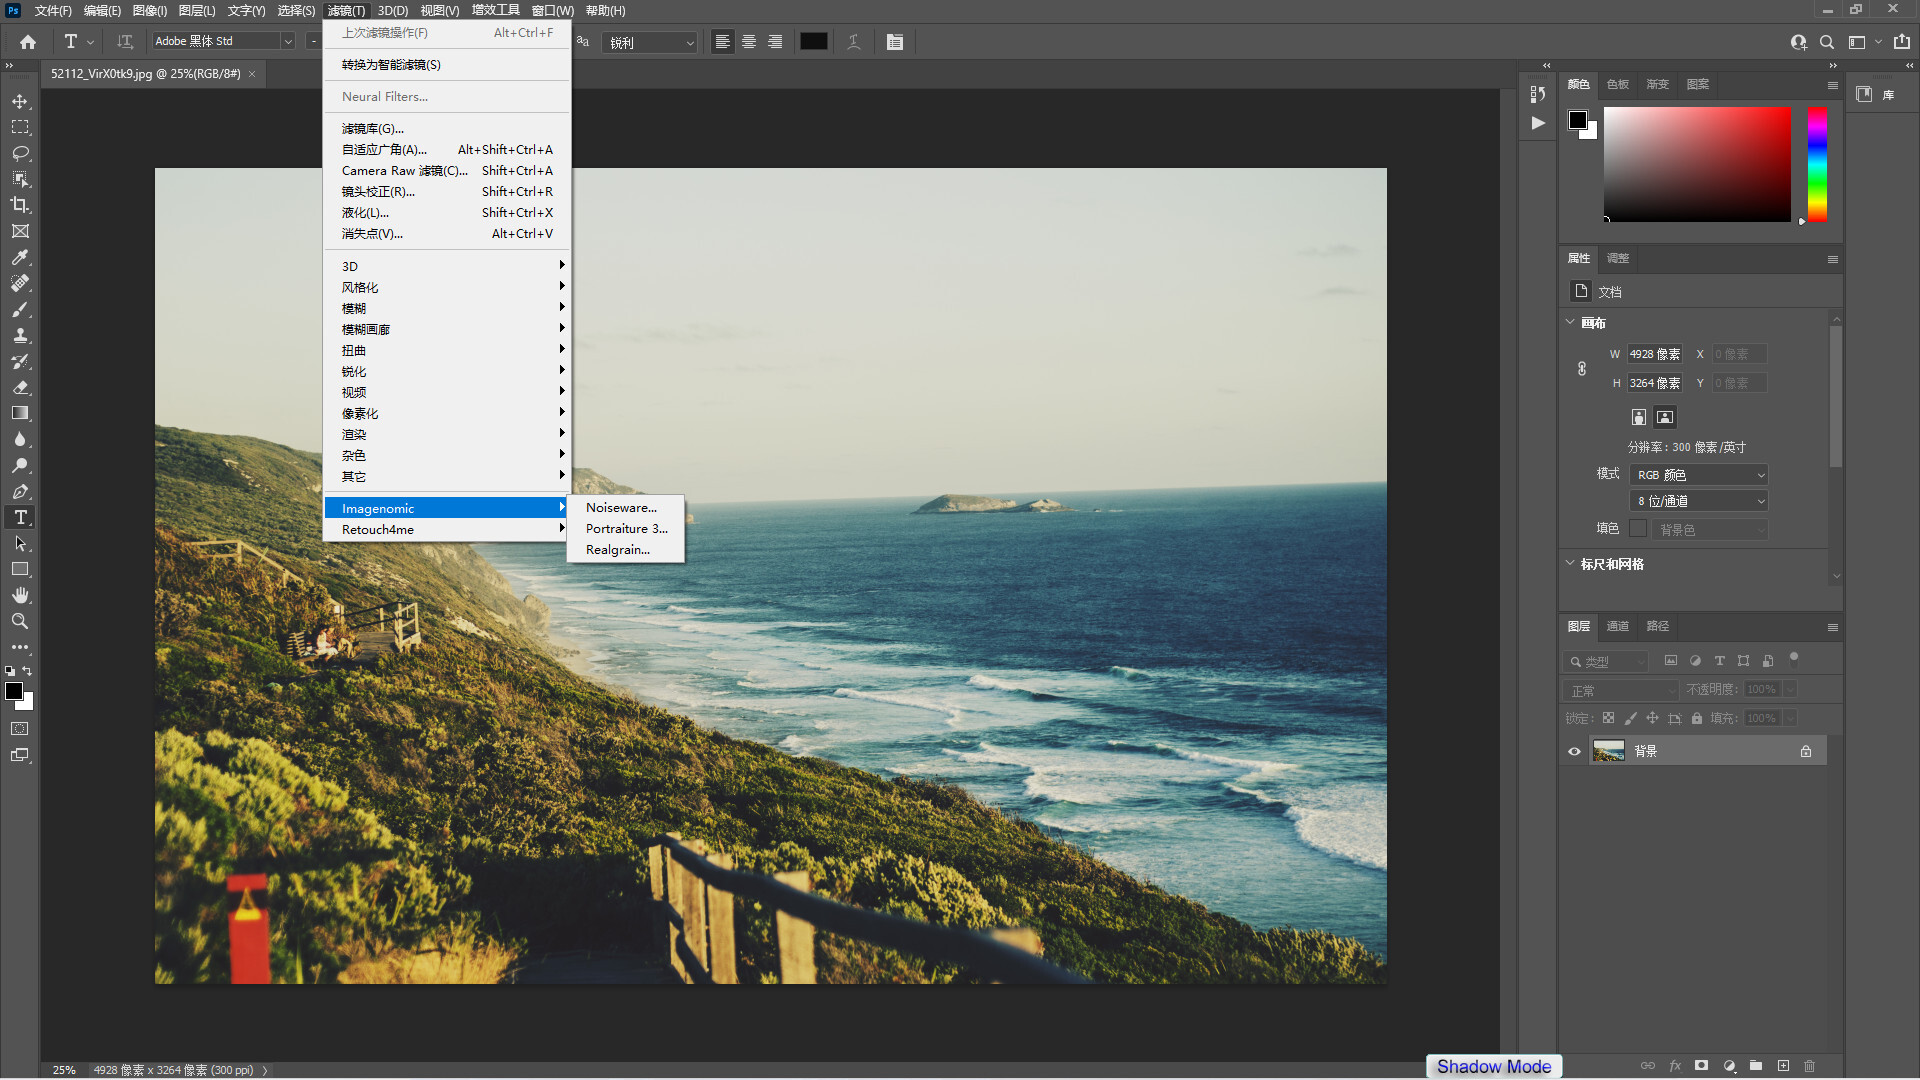Create a new layer using the plus icon
Image resolution: width=1920 pixels, height=1080 pixels.
(x=1783, y=1066)
